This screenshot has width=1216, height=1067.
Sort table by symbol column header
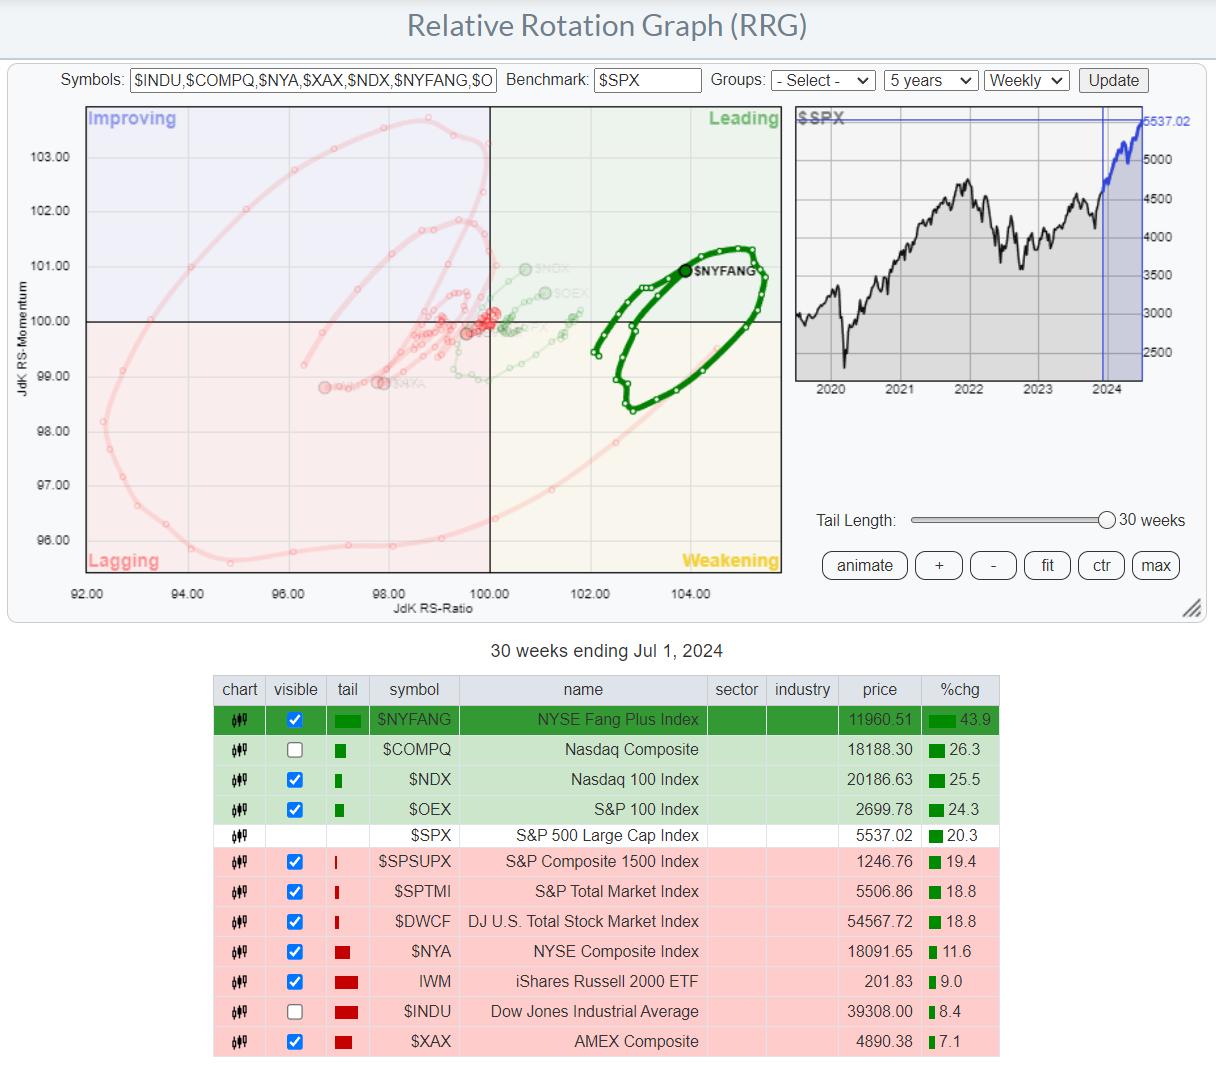[414, 690]
